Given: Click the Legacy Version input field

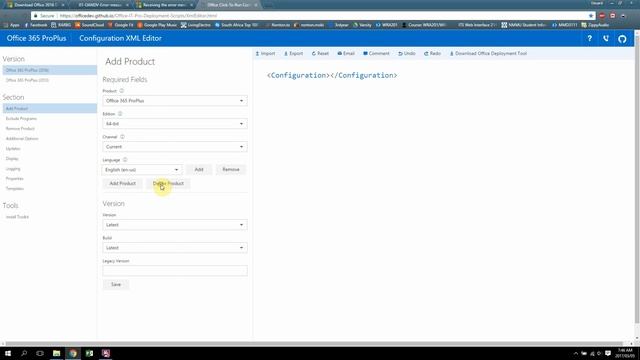Looking at the screenshot, I should pyautogui.click(x=175, y=271).
